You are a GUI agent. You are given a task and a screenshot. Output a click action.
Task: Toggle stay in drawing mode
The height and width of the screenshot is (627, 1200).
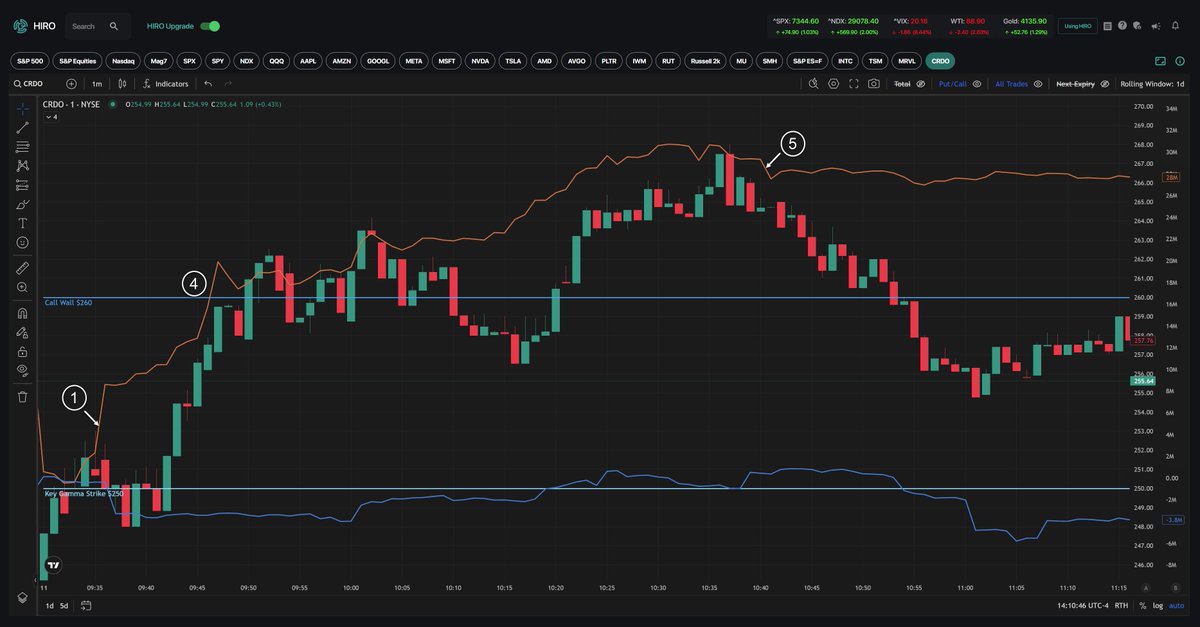pos(22,332)
